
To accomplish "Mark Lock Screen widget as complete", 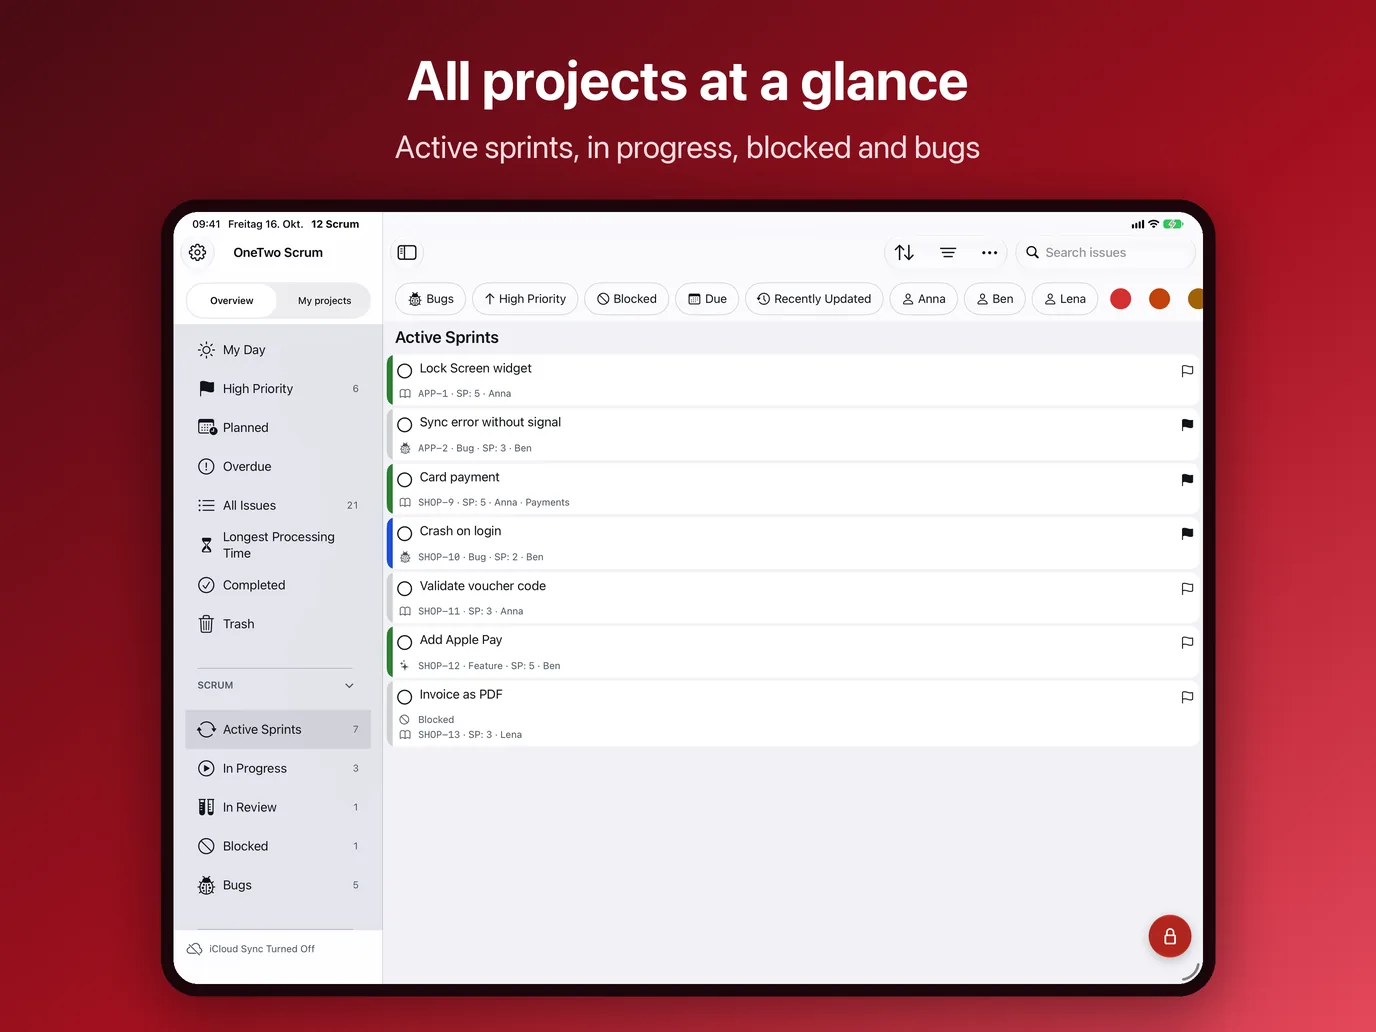I will click(405, 371).
